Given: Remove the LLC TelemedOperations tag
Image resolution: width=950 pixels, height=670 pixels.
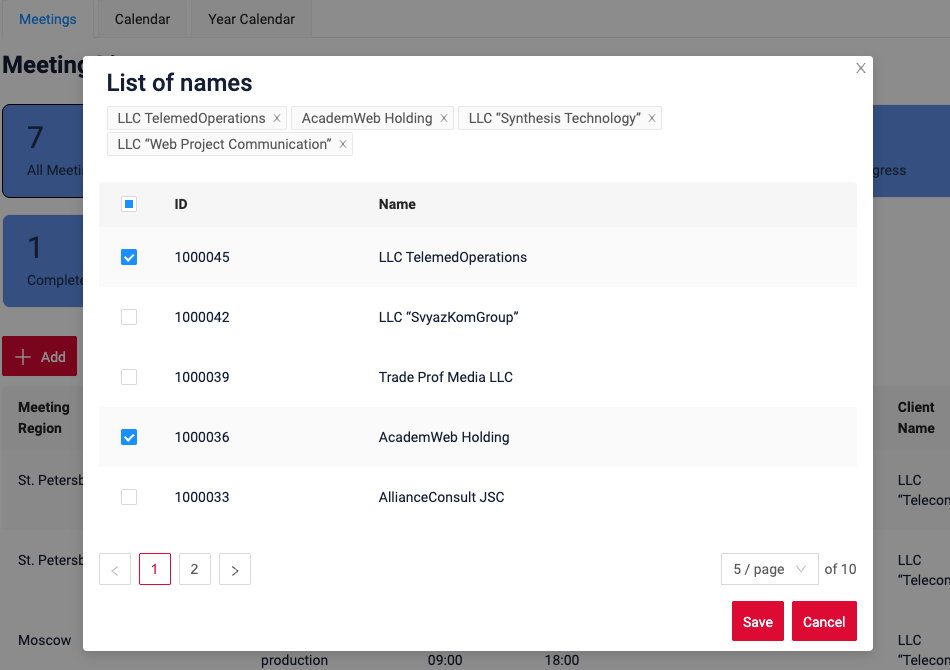Looking at the screenshot, I should click(x=277, y=118).
